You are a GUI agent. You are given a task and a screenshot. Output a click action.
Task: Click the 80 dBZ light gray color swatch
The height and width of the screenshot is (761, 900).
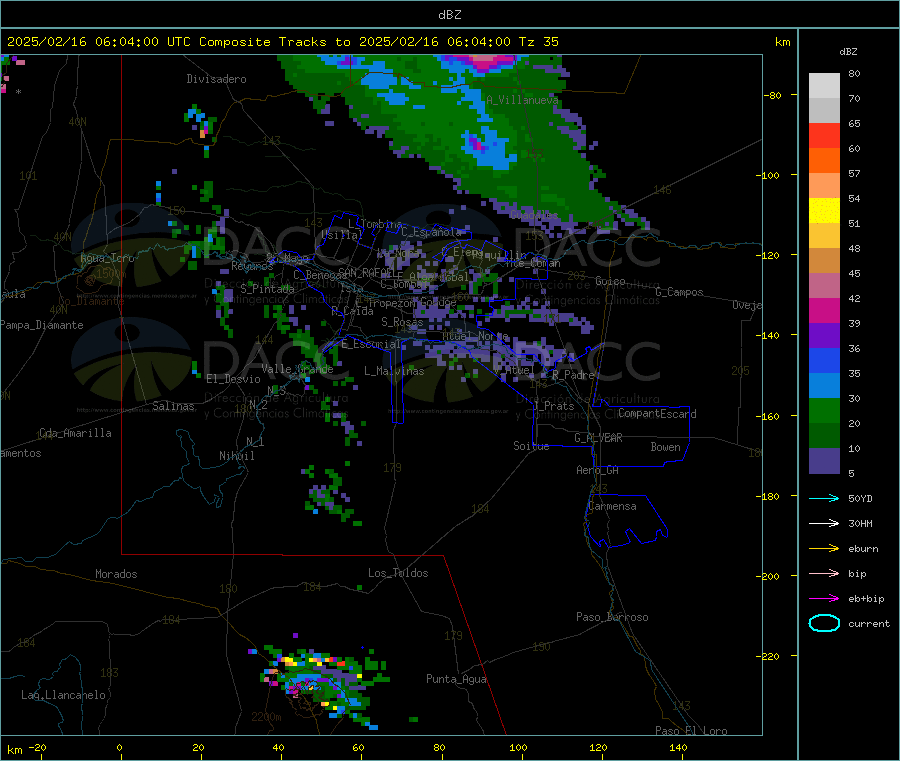point(824,86)
